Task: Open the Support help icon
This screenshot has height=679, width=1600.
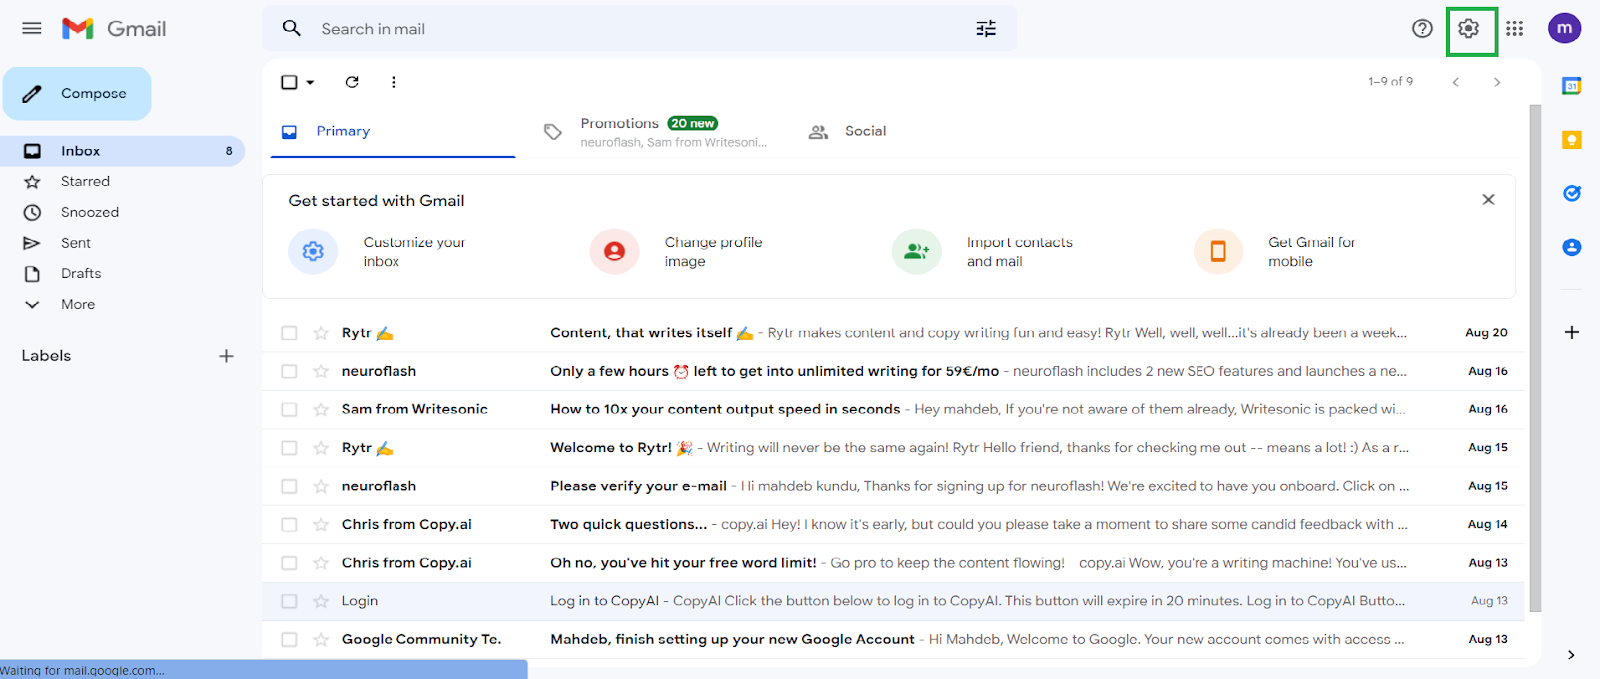Action: pyautogui.click(x=1422, y=28)
